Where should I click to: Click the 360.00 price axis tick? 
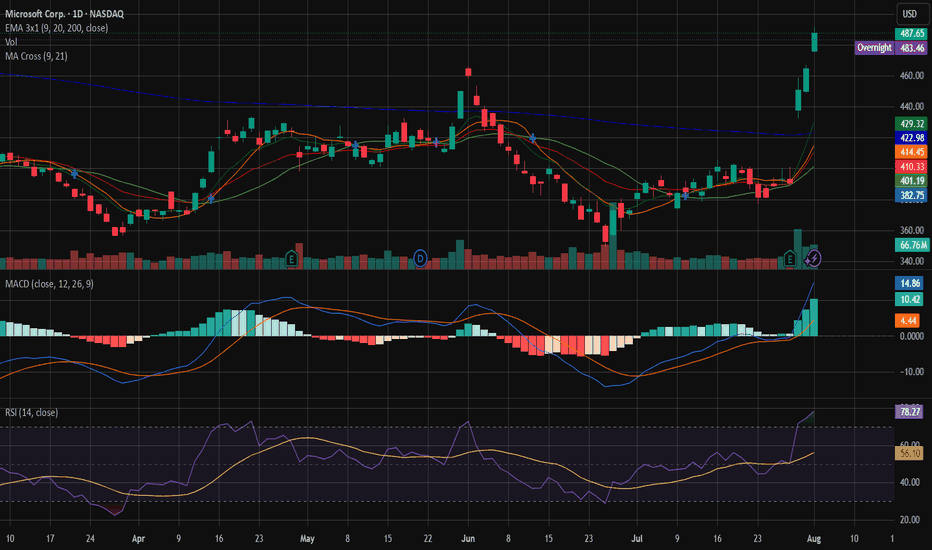912,230
